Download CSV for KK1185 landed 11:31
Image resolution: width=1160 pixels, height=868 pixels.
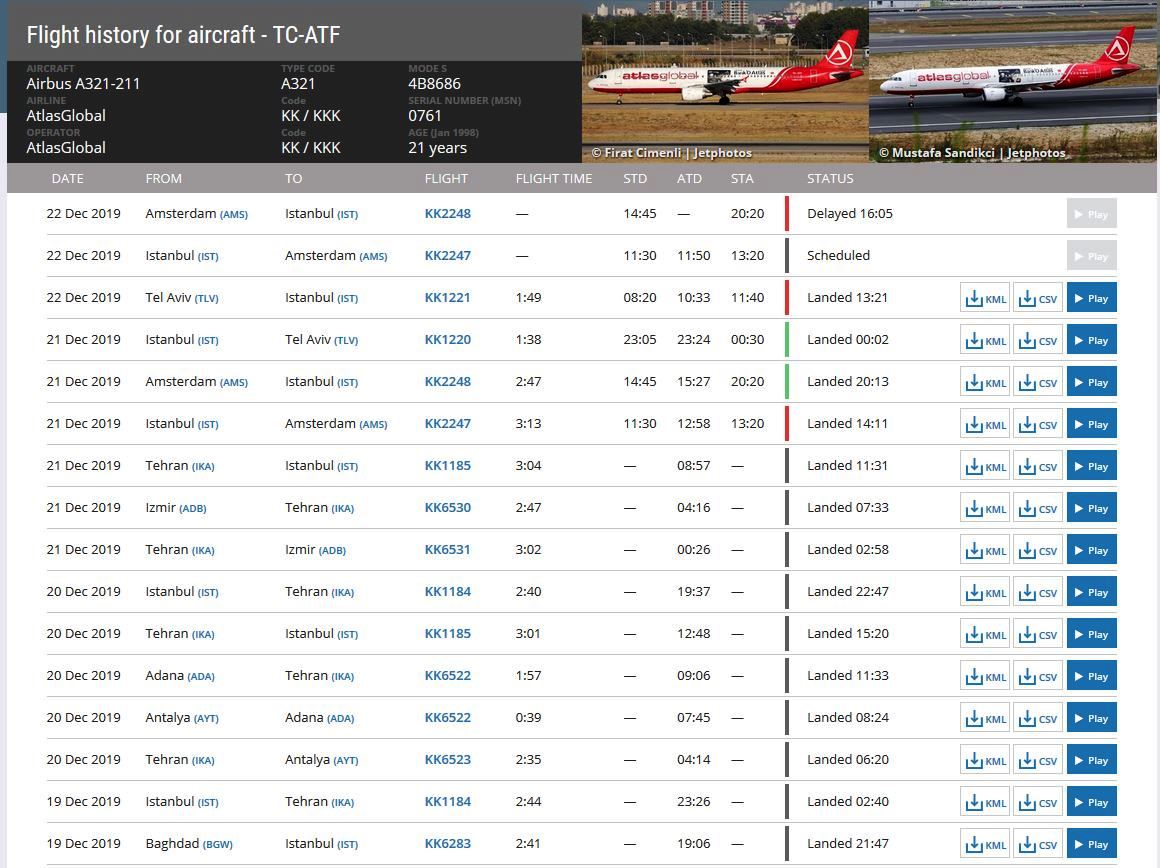pyautogui.click(x=1038, y=466)
